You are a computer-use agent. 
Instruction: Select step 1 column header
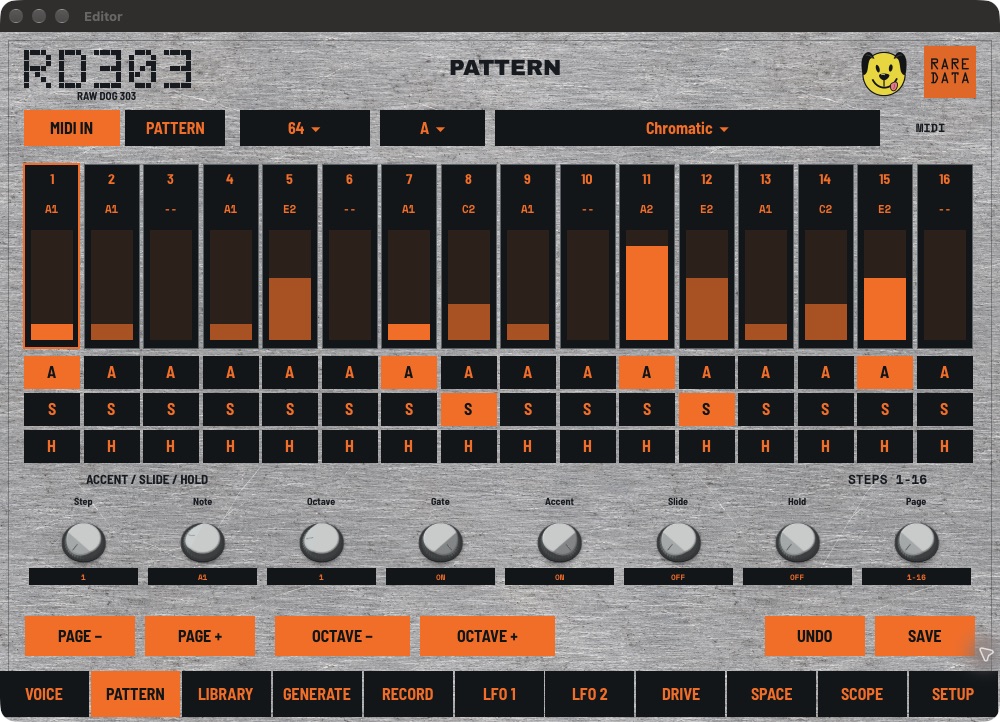tap(52, 180)
